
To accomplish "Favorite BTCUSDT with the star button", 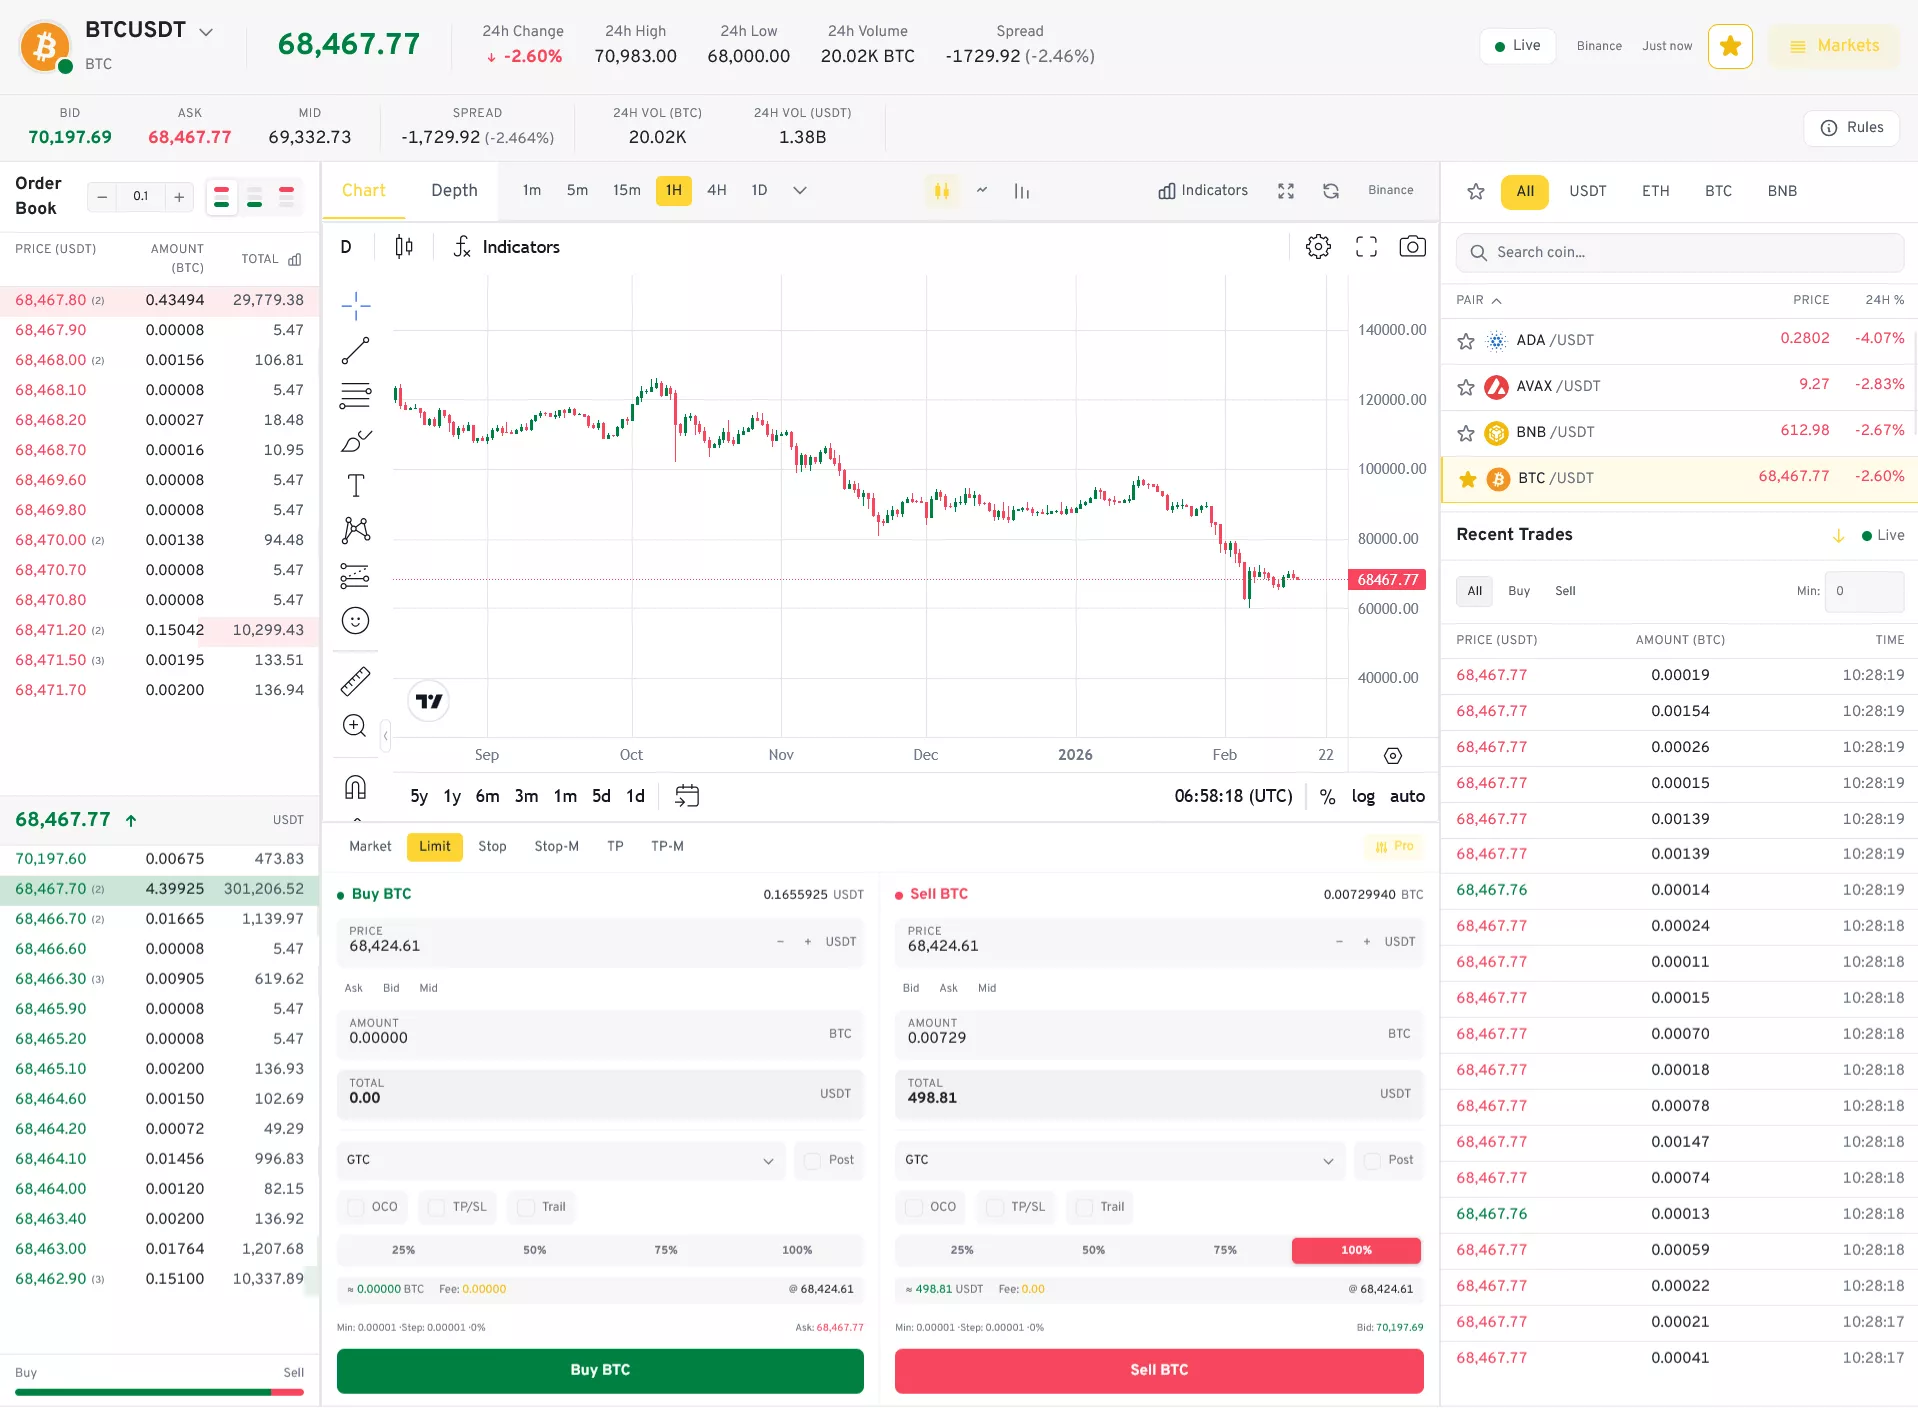I will point(1729,46).
